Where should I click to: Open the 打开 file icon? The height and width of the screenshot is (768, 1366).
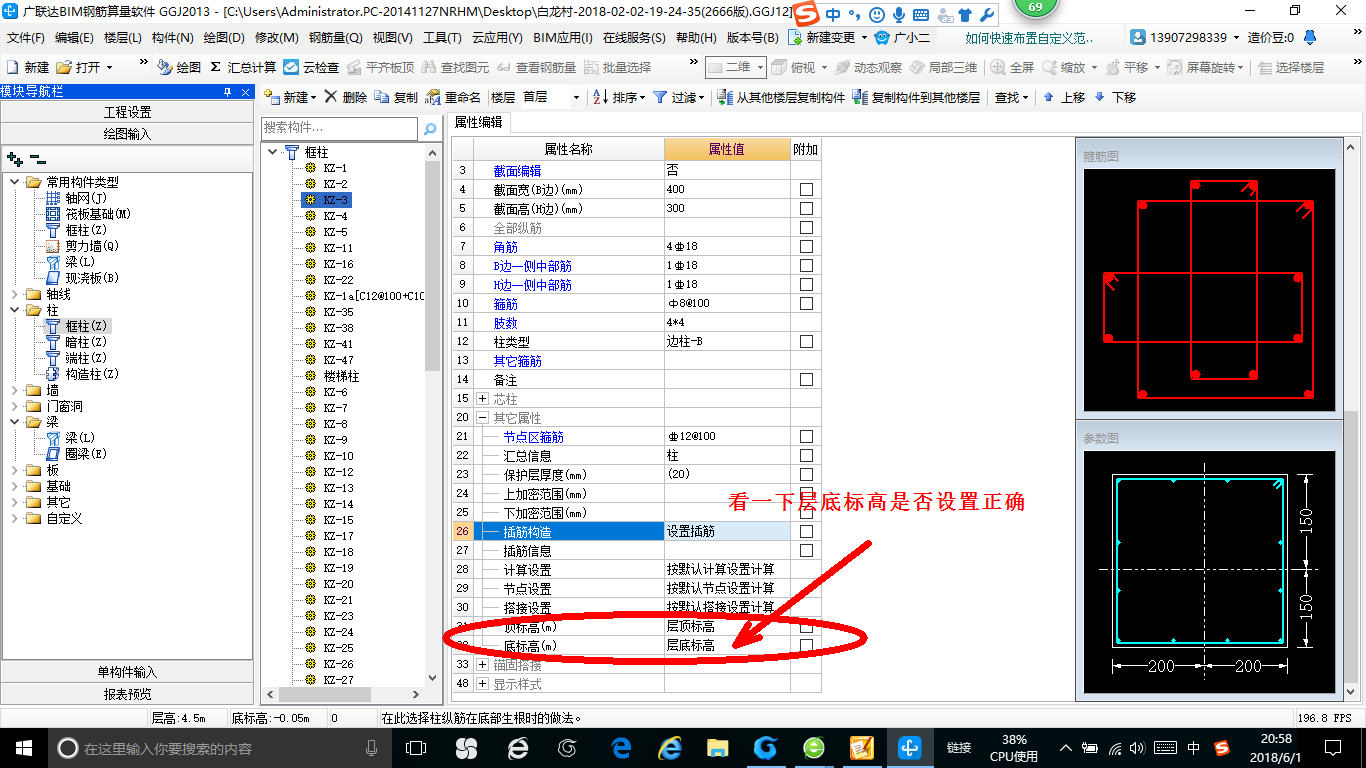tap(64, 67)
